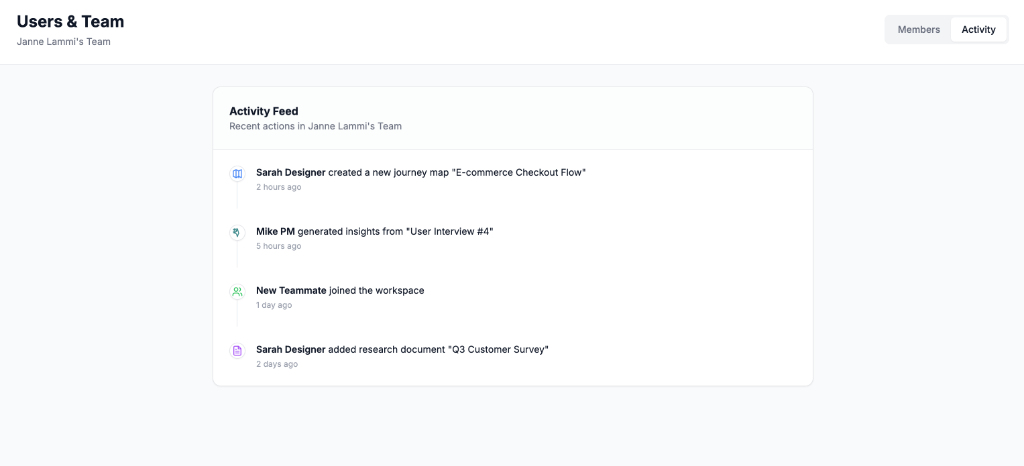The width and height of the screenshot is (1024, 466).
Task: Click the Mike PM name
Action: click(x=275, y=232)
